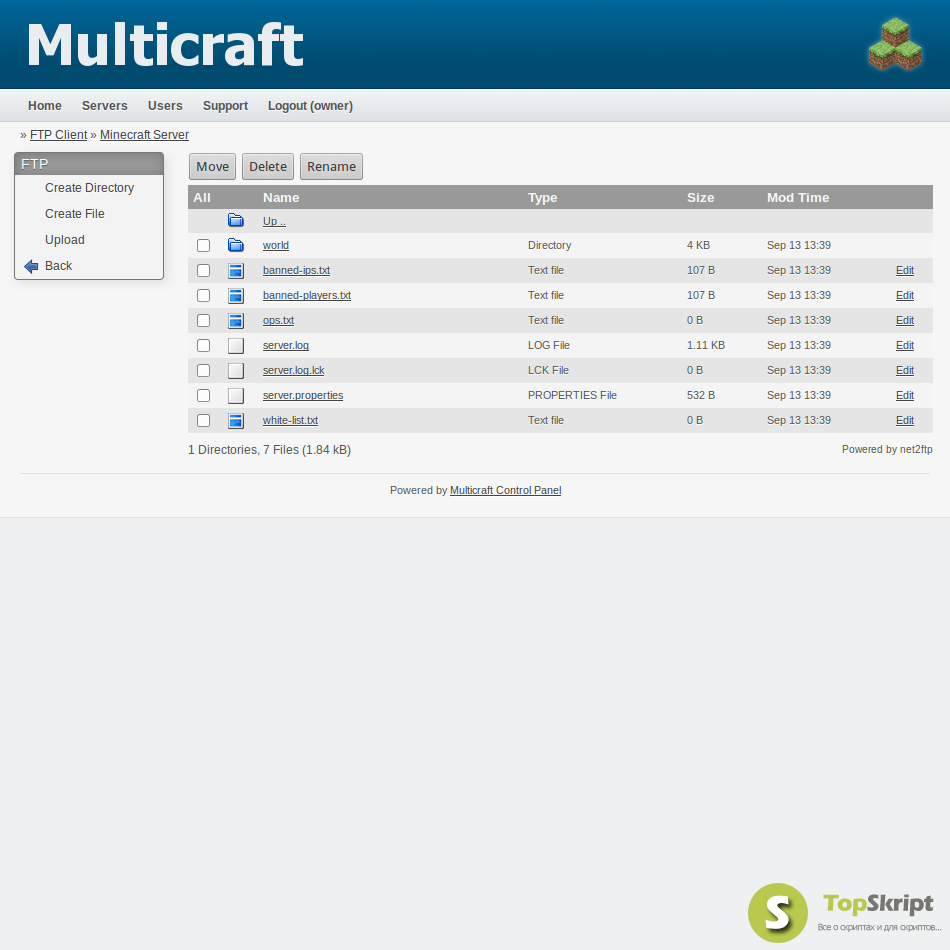950x950 pixels.
Task: Click the banned-ips.txt file icon
Action: (x=236, y=270)
